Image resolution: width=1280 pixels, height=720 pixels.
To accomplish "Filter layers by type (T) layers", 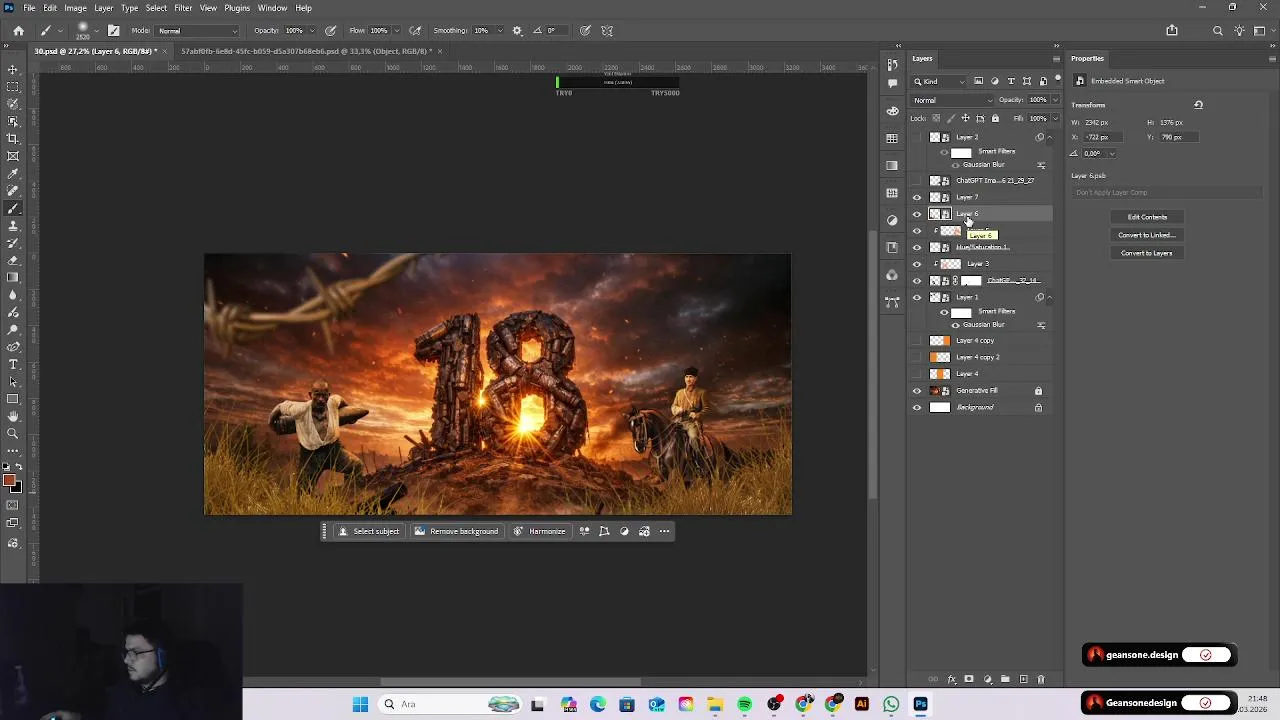I will point(1011,81).
